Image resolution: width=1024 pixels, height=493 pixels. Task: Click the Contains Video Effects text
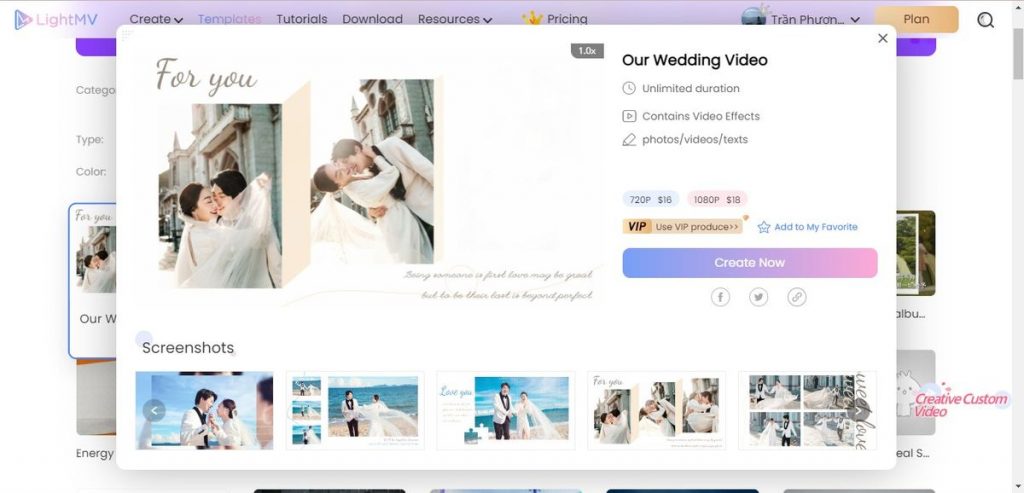pos(701,116)
